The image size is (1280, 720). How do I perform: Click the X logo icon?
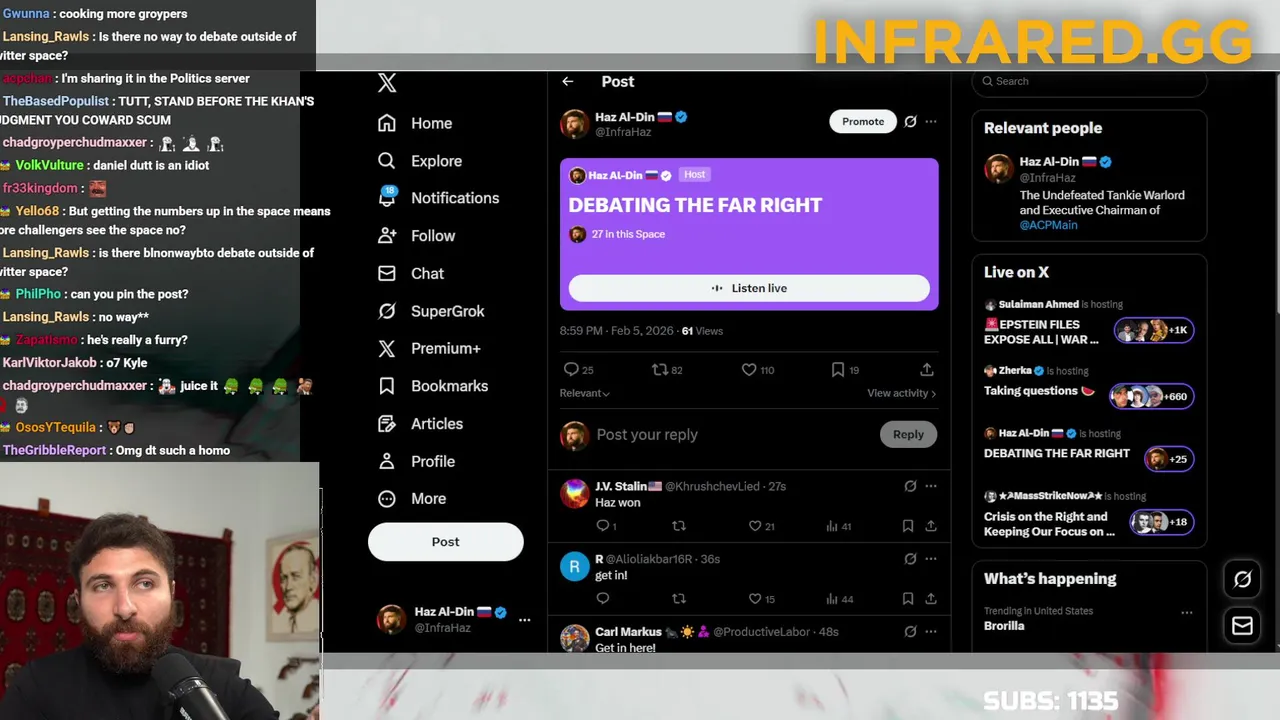click(x=387, y=84)
